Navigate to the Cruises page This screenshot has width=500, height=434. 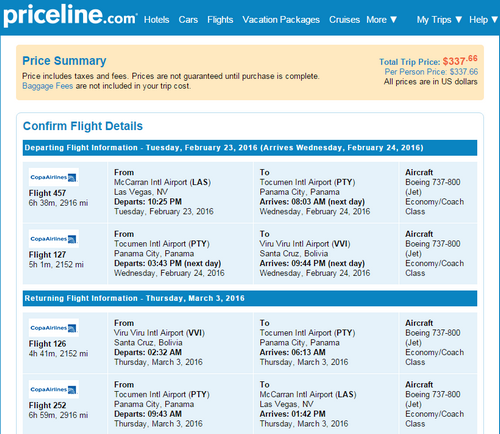[344, 20]
